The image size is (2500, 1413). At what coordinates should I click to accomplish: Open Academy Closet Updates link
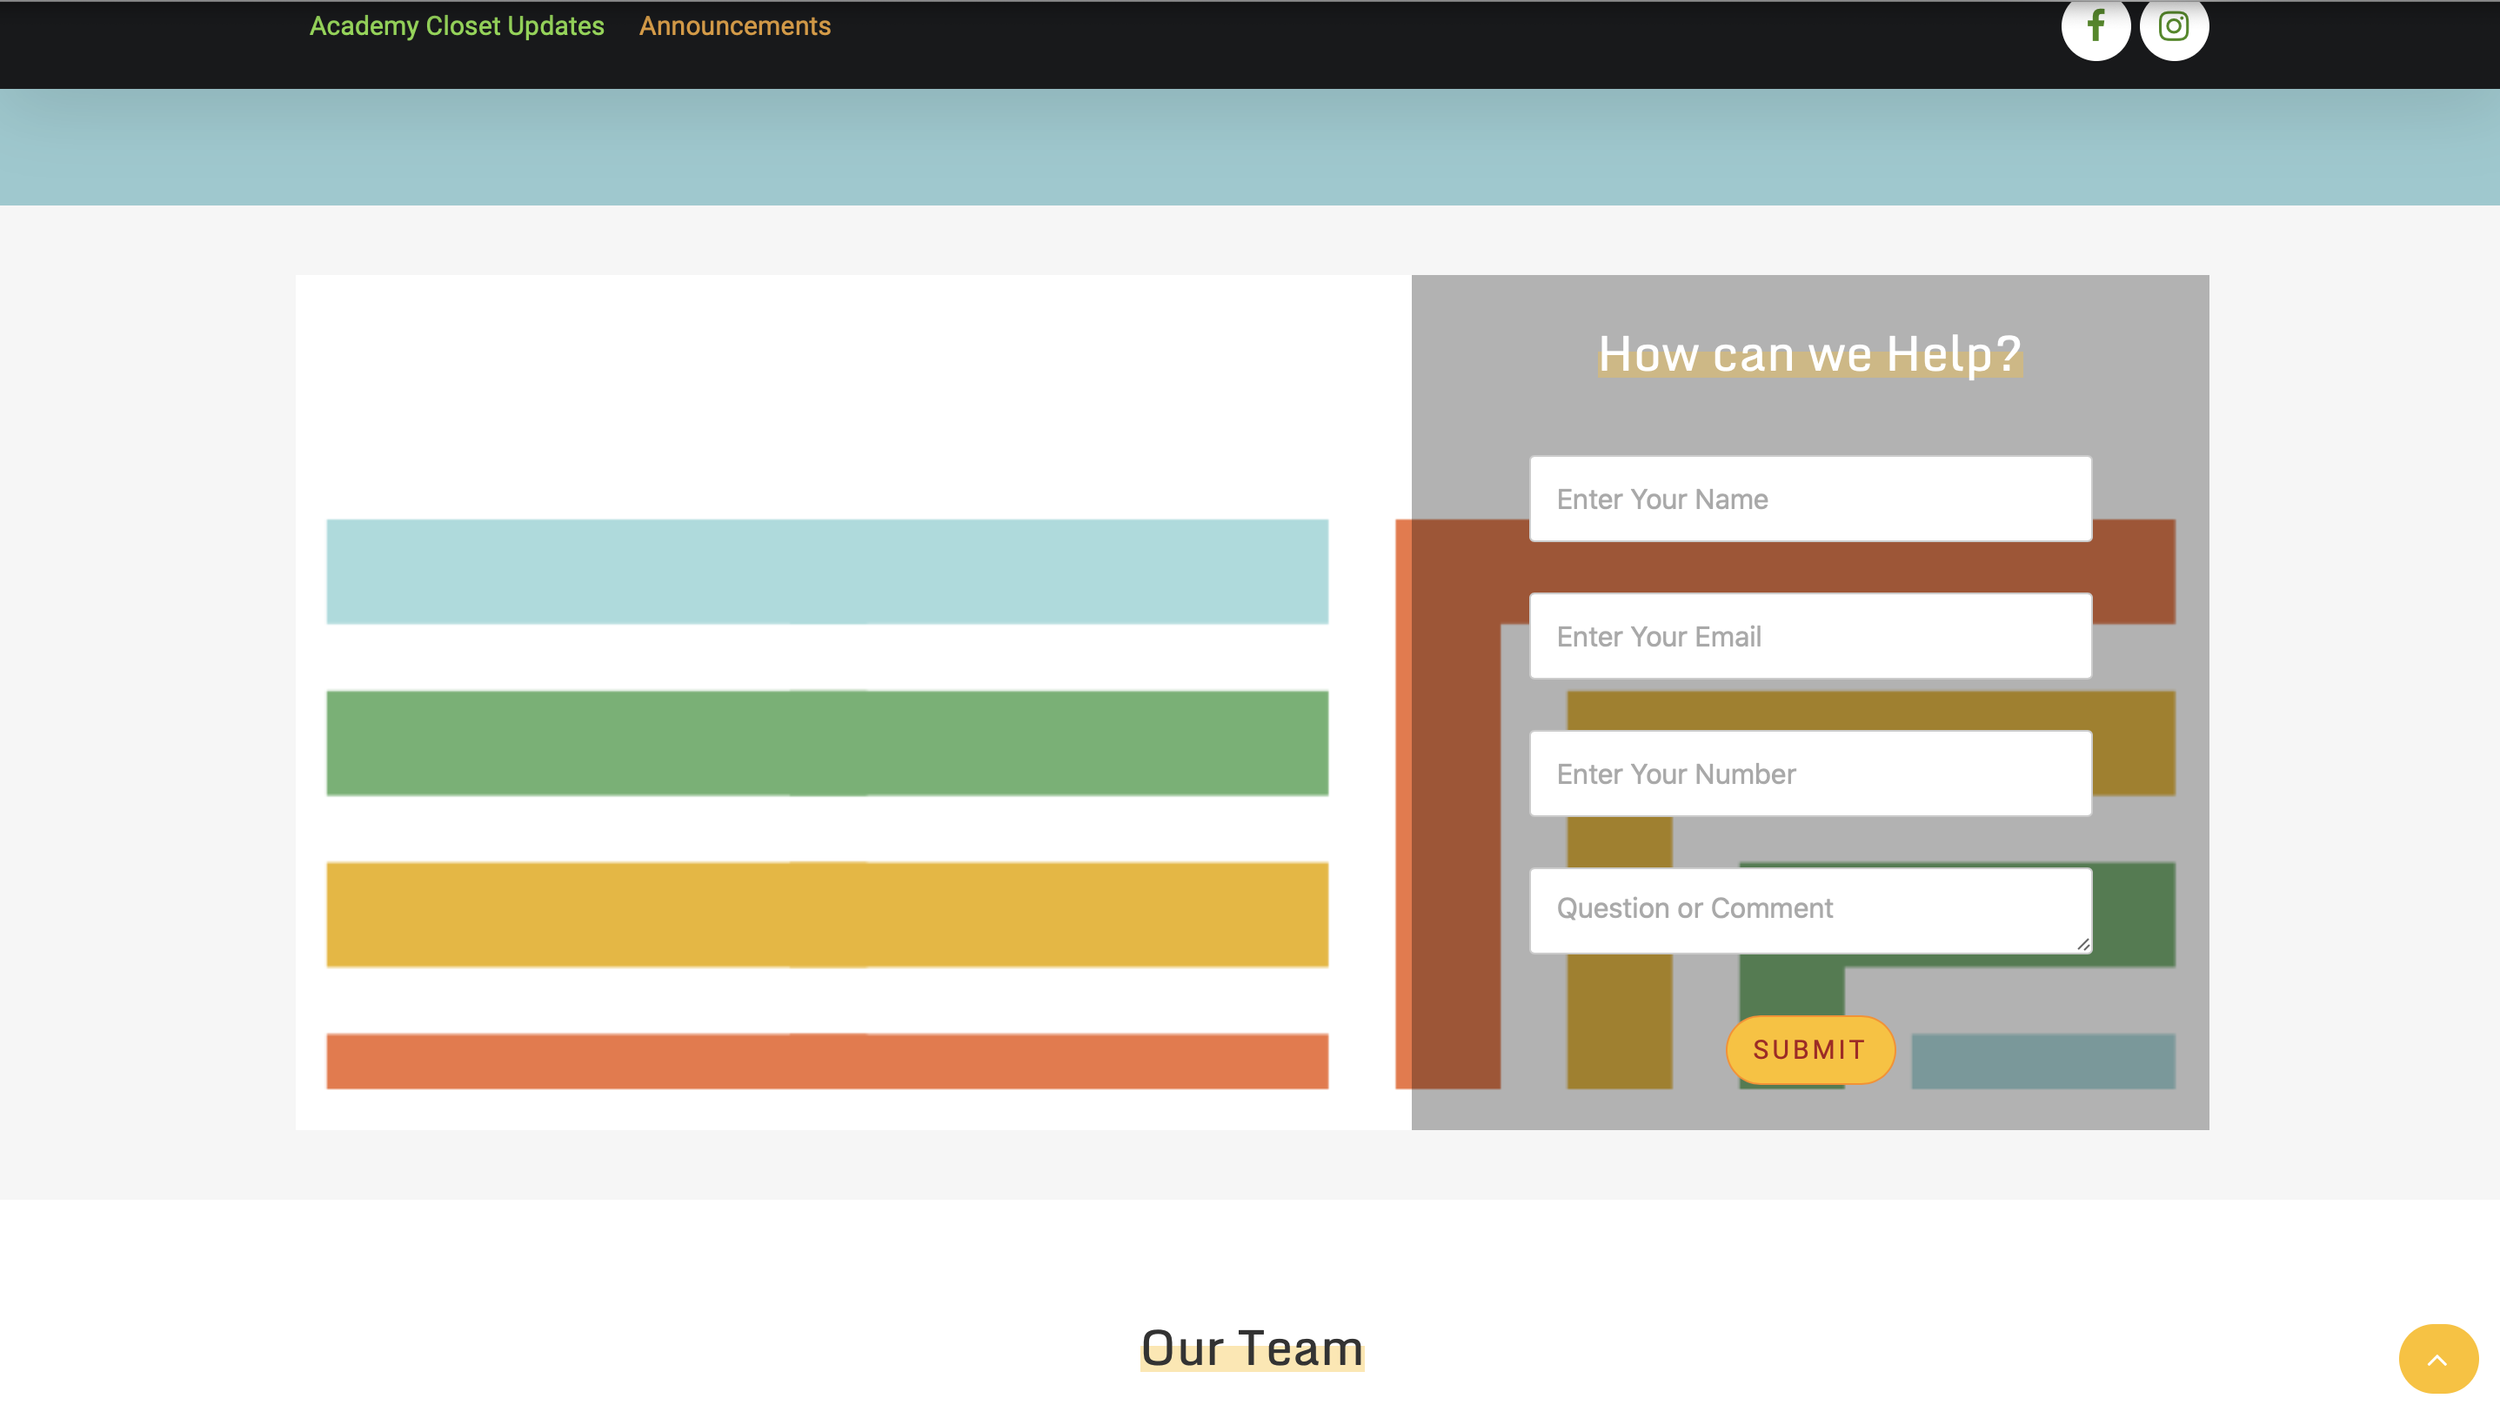(456, 26)
